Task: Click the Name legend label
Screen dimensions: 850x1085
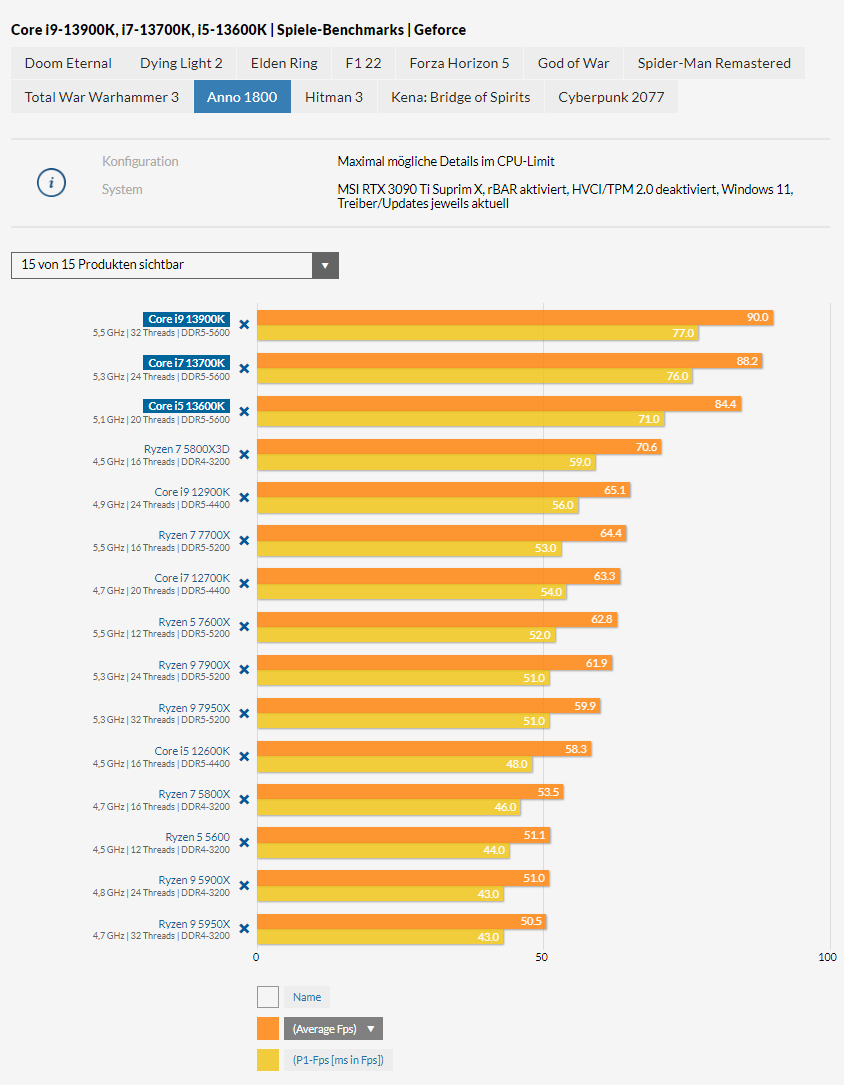Action: (x=307, y=997)
